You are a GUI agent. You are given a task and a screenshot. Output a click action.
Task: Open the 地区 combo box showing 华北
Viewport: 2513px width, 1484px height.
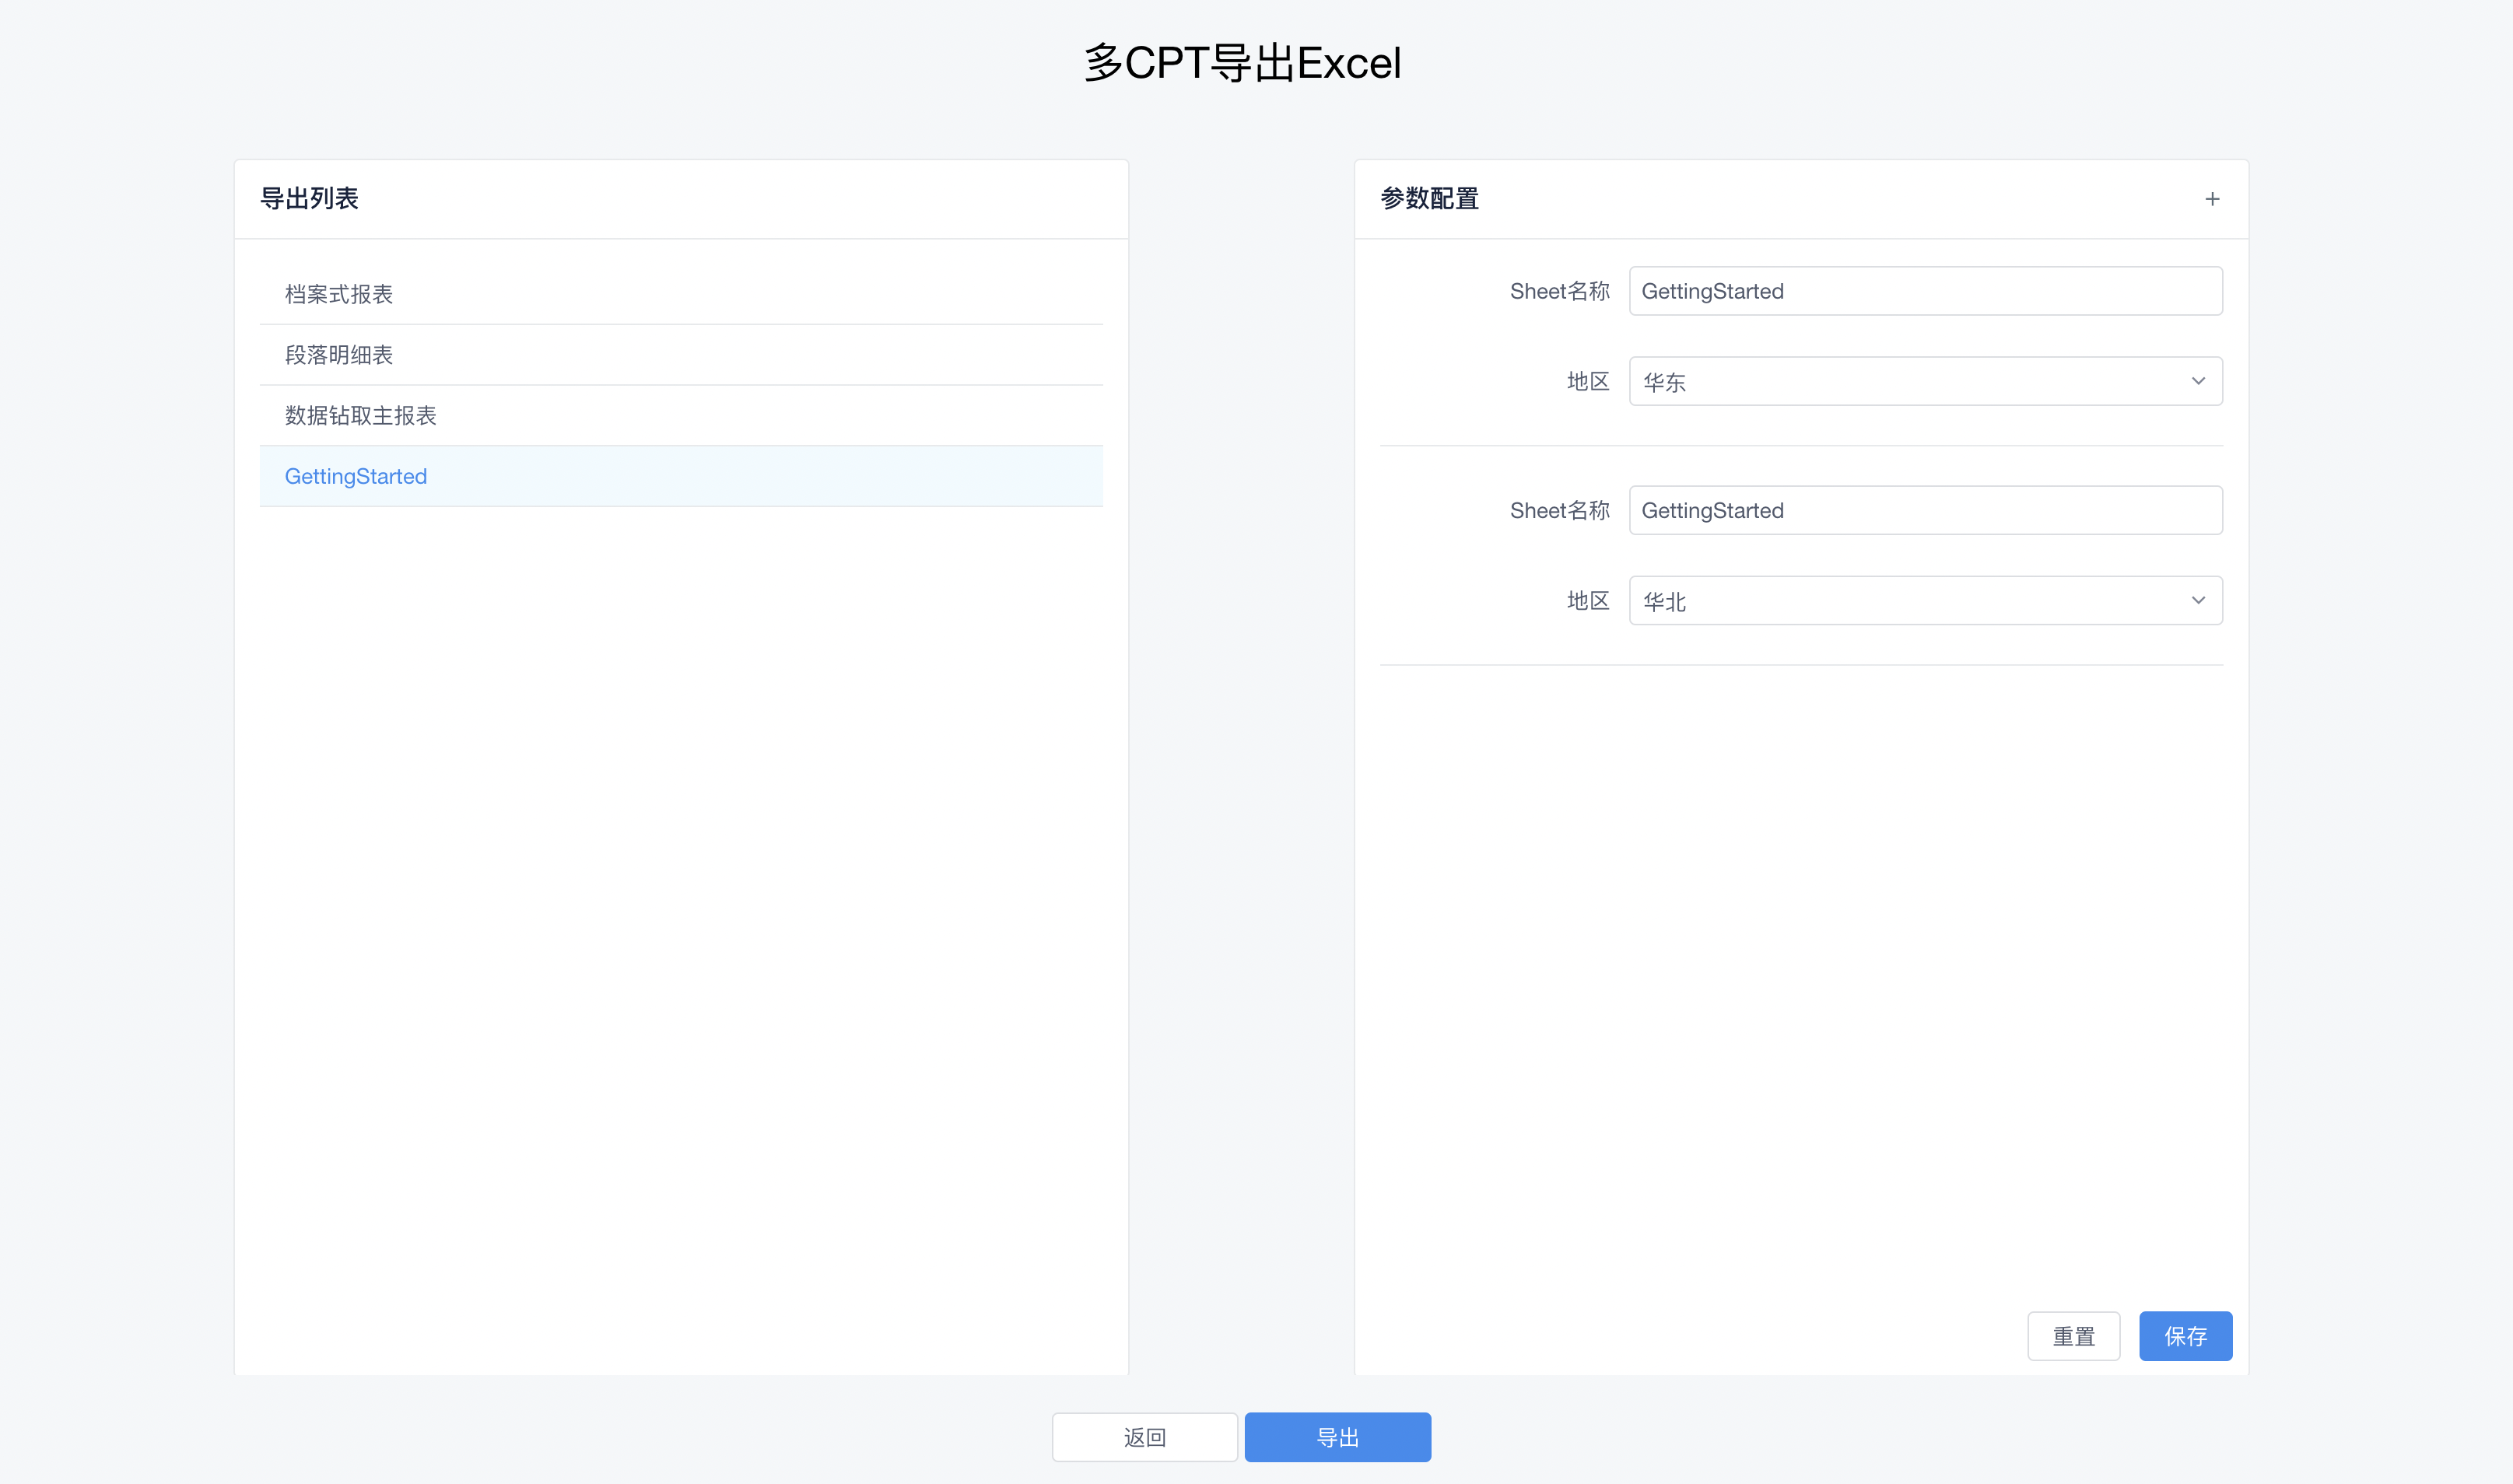click(x=1925, y=600)
